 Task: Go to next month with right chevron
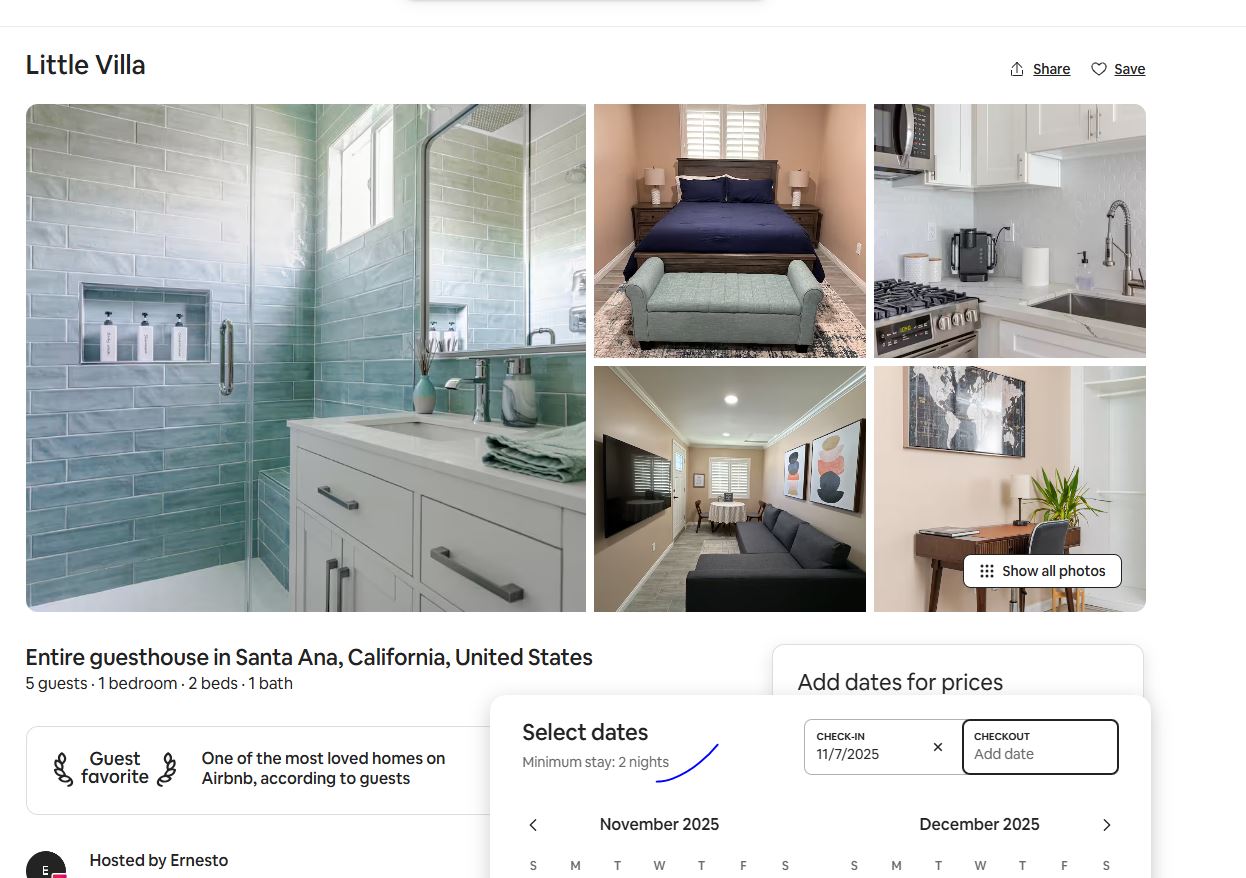[x=1106, y=825]
